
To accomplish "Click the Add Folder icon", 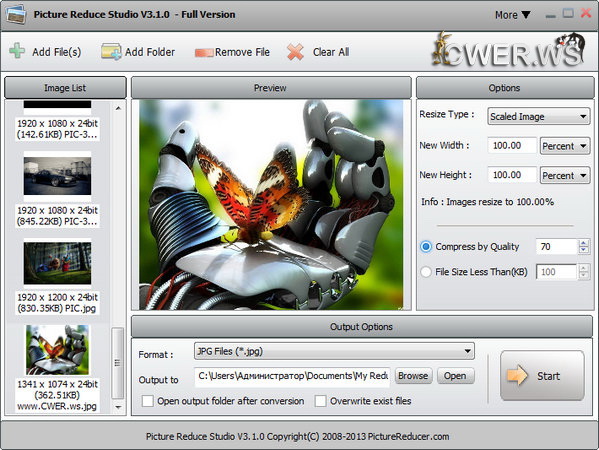I will tap(111, 52).
